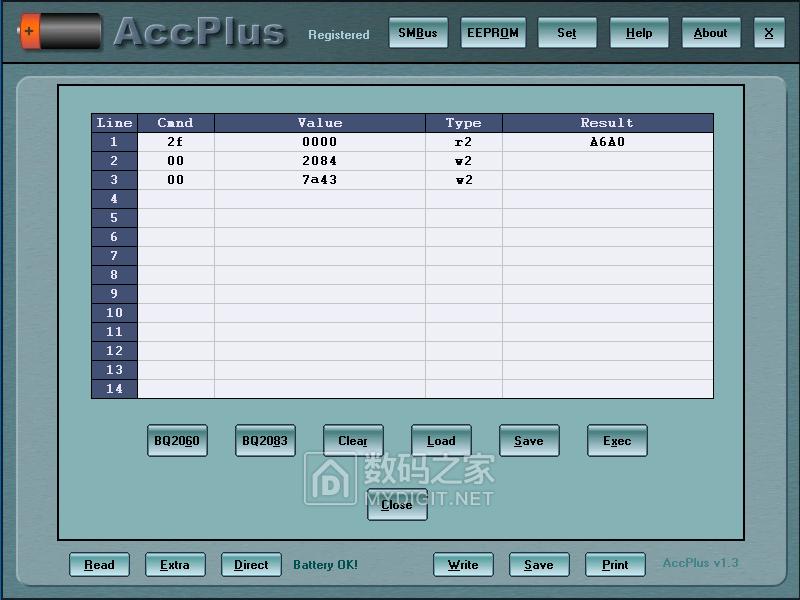Select row header for line 7
The height and width of the screenshot is (600, 800).
(114, 256)
